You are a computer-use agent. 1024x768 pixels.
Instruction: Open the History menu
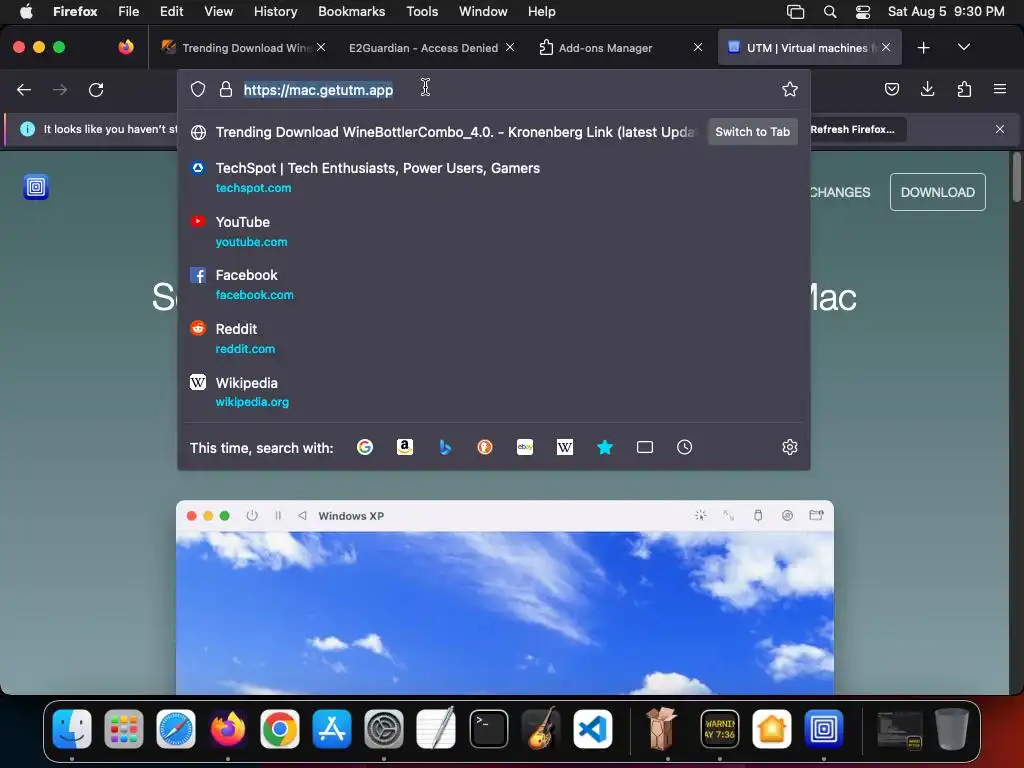[x=275, y=12]
